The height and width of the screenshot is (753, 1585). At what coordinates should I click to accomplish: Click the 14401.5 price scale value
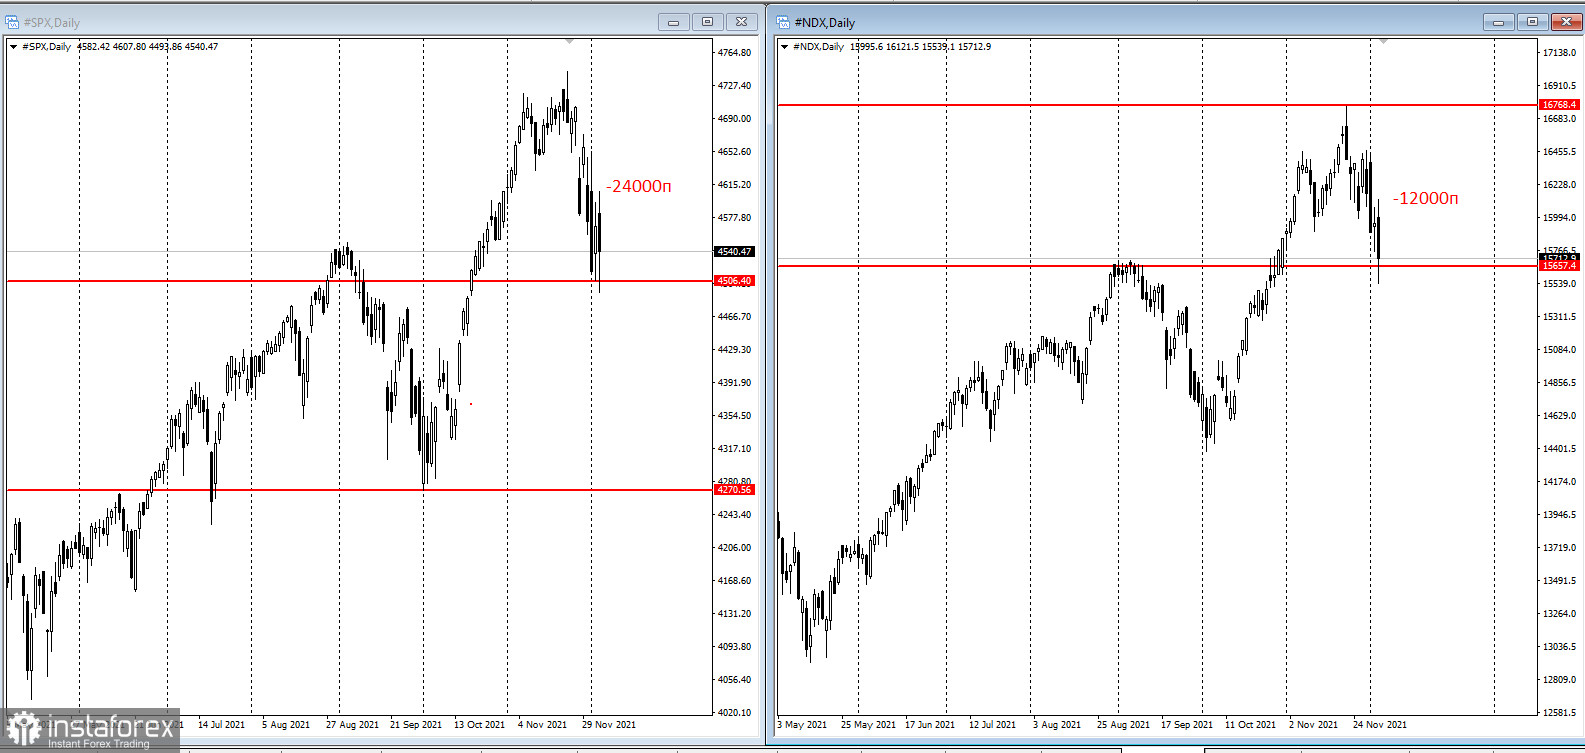click(x=1560, y=449)
